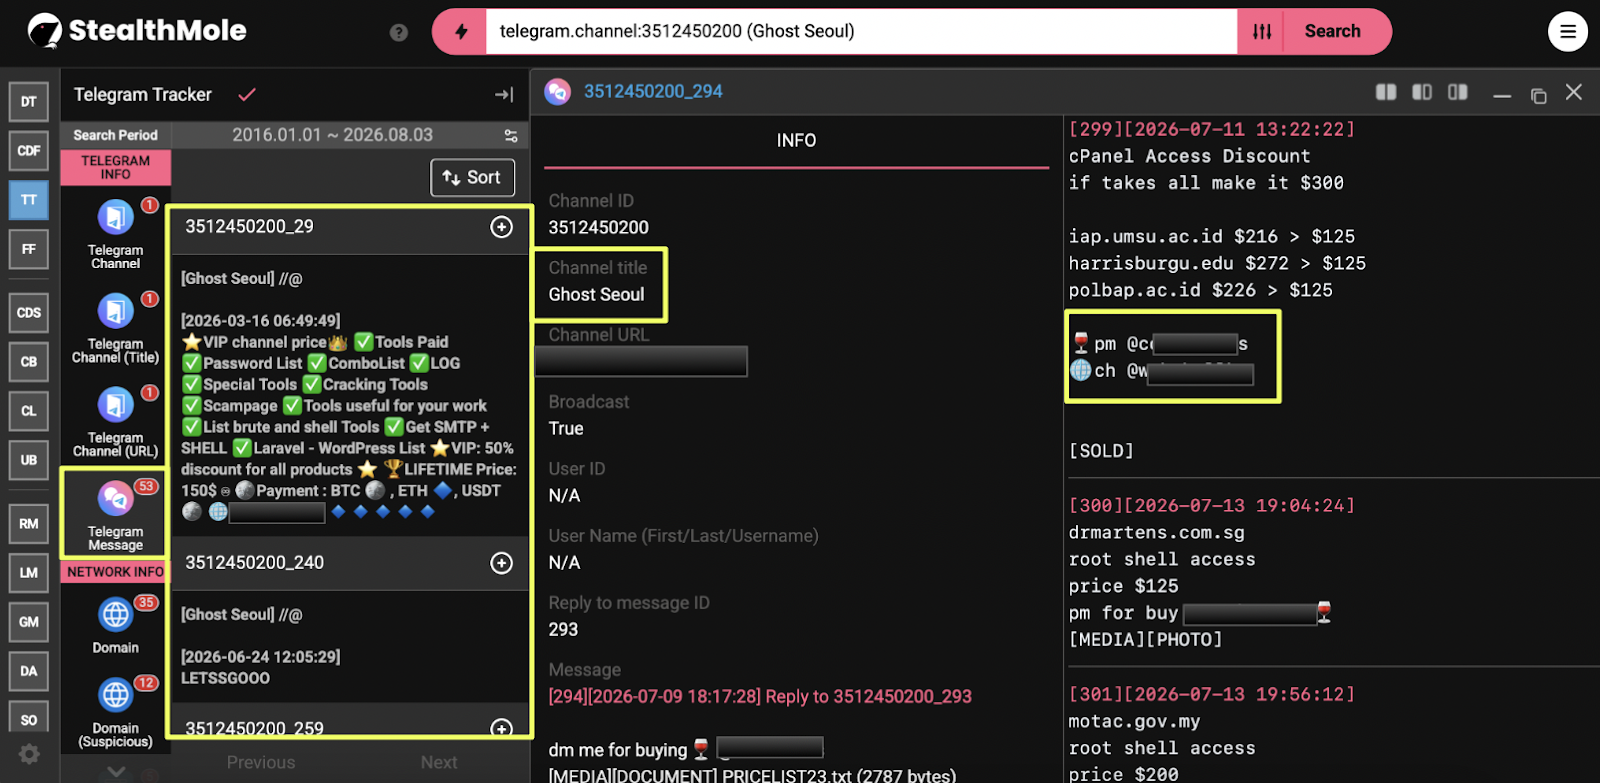Click the Telegram icon beside 3512450200_294
This screenshot has height=783, width=1600.
557,92
